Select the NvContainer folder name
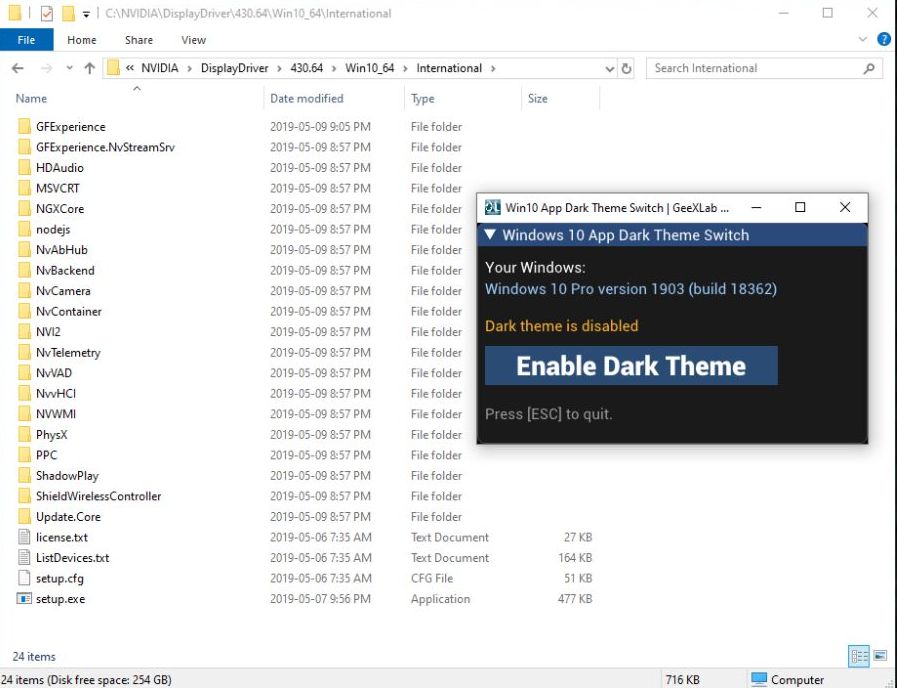This screenshot has height=688, width=897. click(x=69, y=311)
